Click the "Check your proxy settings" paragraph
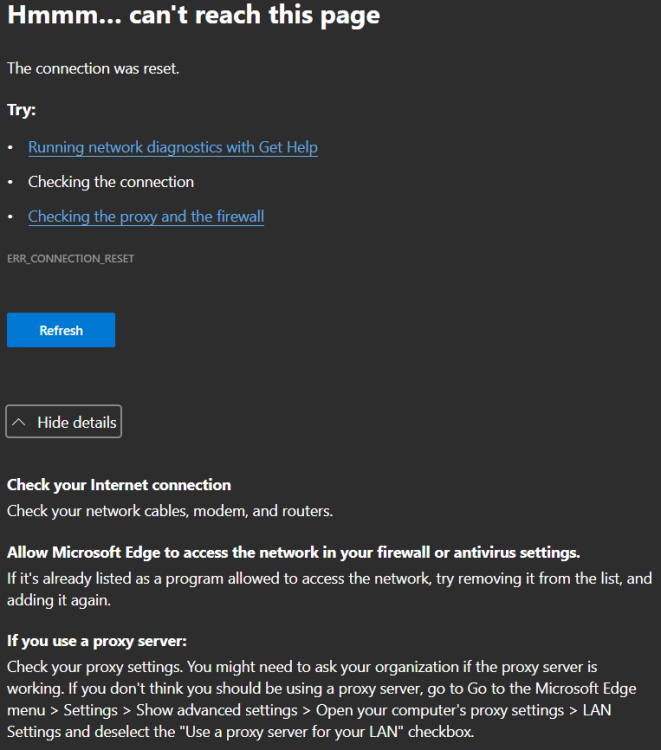Viewport: 661px width, 750px height. [321, 699]
